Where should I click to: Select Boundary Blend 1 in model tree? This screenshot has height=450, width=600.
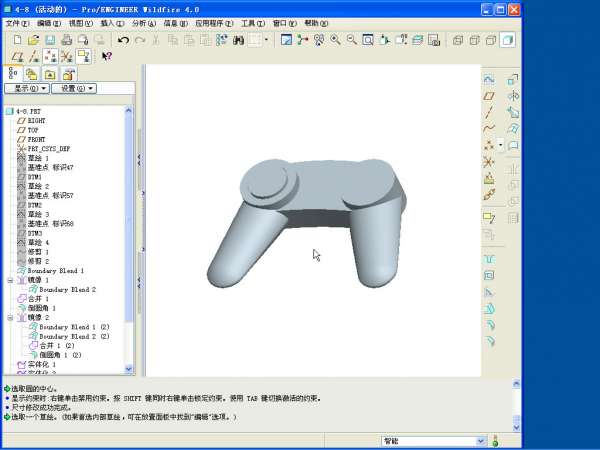pyautogui.click(x=56, y=271)
